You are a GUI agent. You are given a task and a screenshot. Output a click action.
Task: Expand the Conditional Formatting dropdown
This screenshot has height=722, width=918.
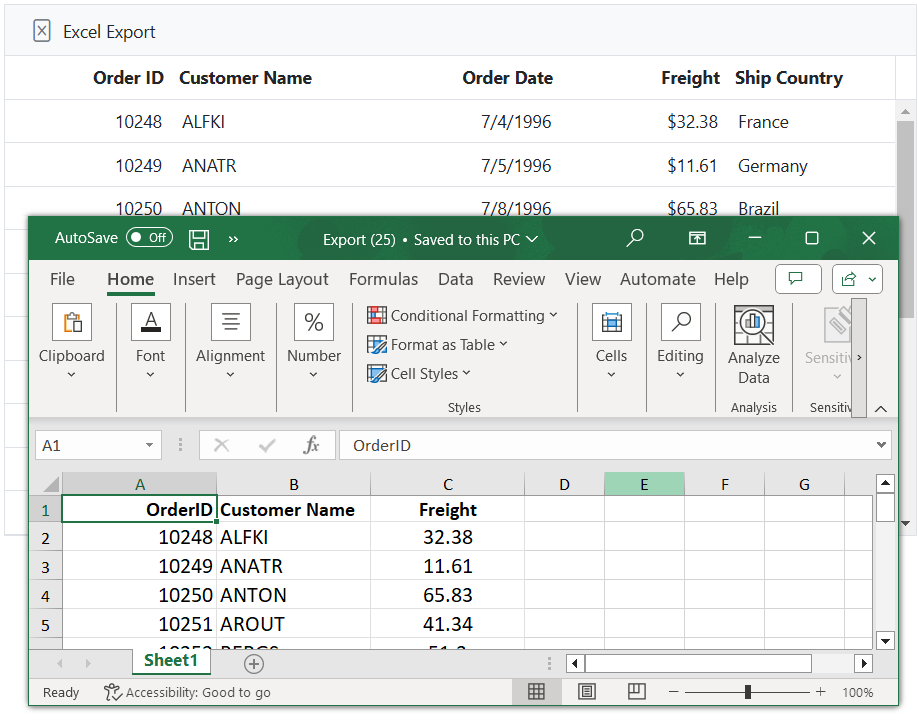pos(461,315)
